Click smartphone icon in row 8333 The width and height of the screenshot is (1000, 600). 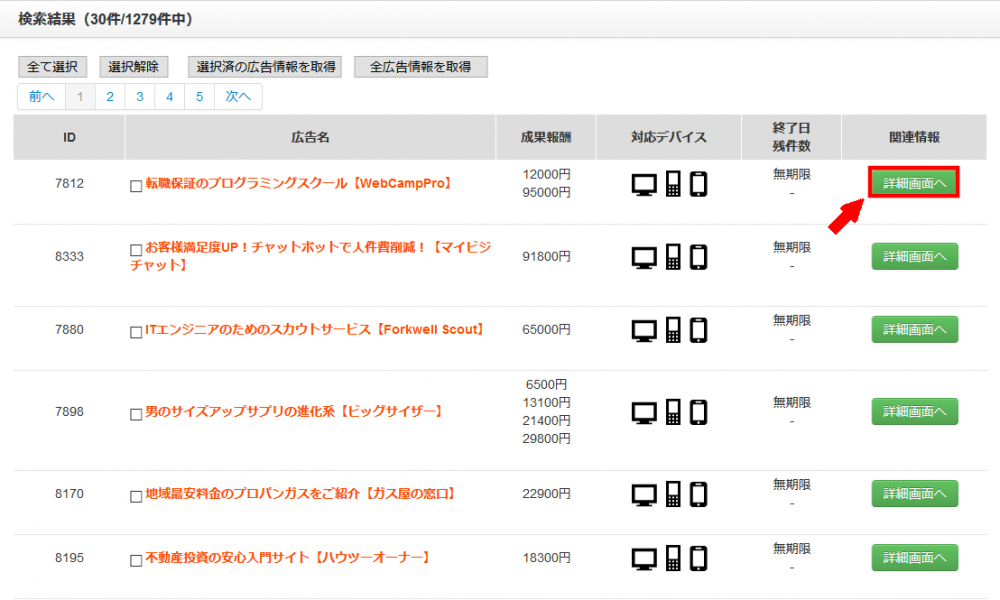point(699,258)
